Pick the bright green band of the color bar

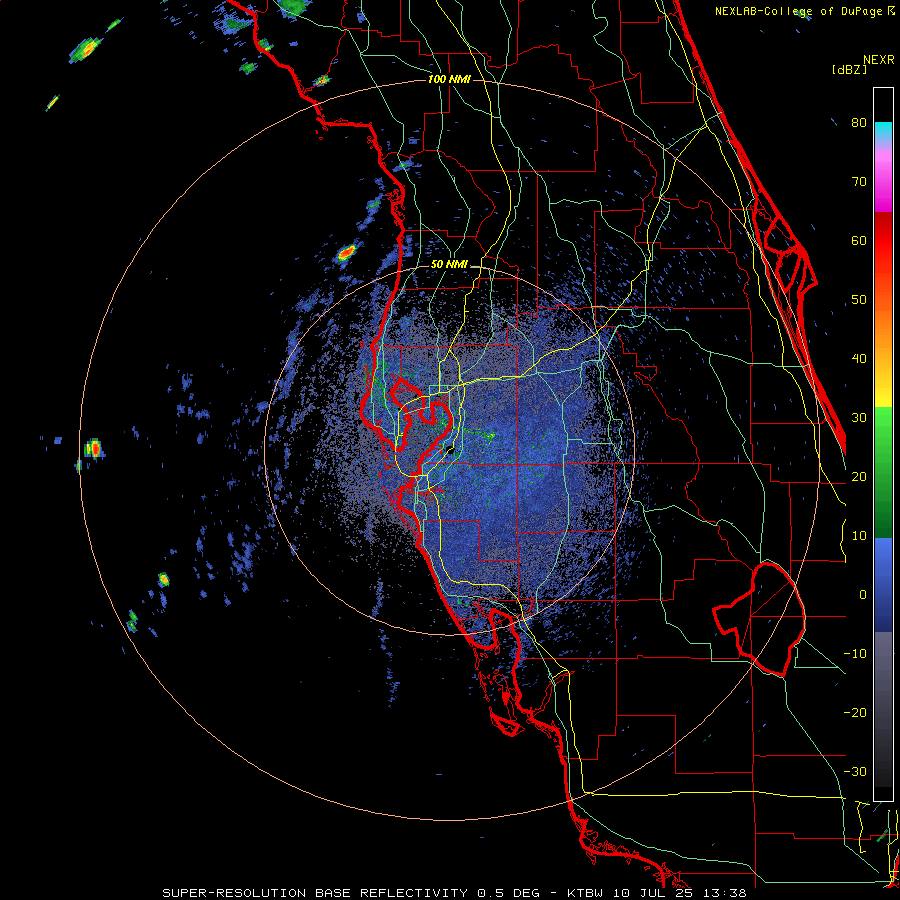pyautogui.click(x=883, y=437)
